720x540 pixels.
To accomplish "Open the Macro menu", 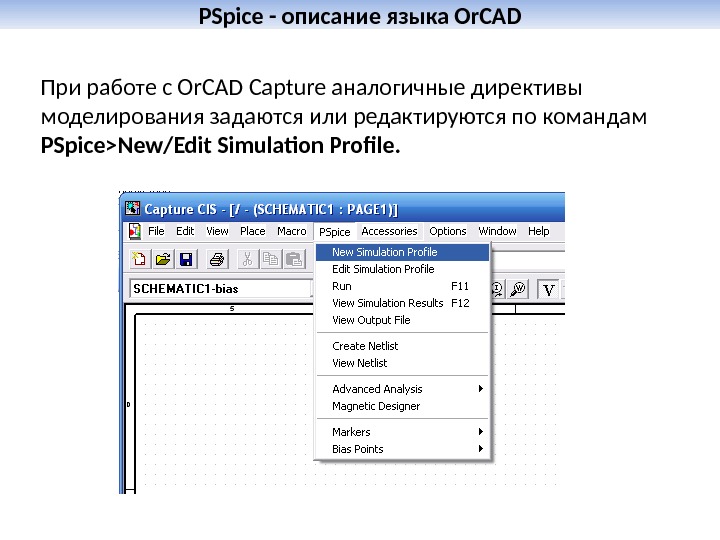I will coord(292,231).
